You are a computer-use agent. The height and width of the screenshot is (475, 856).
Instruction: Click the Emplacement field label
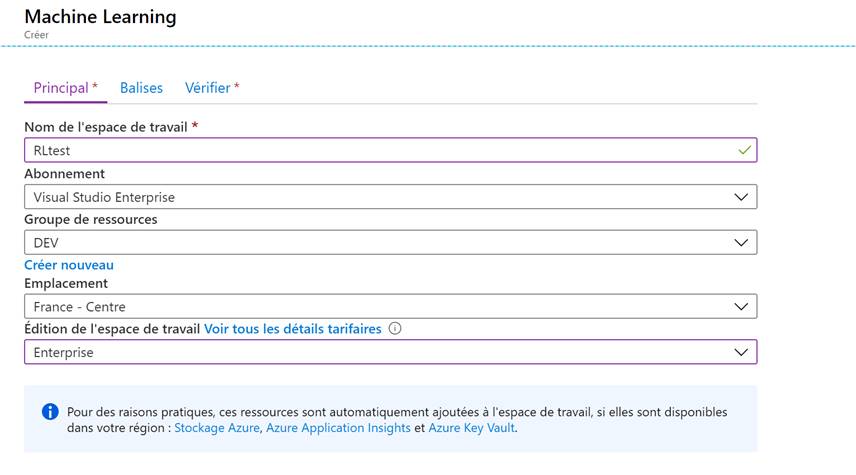pos(66,283)
